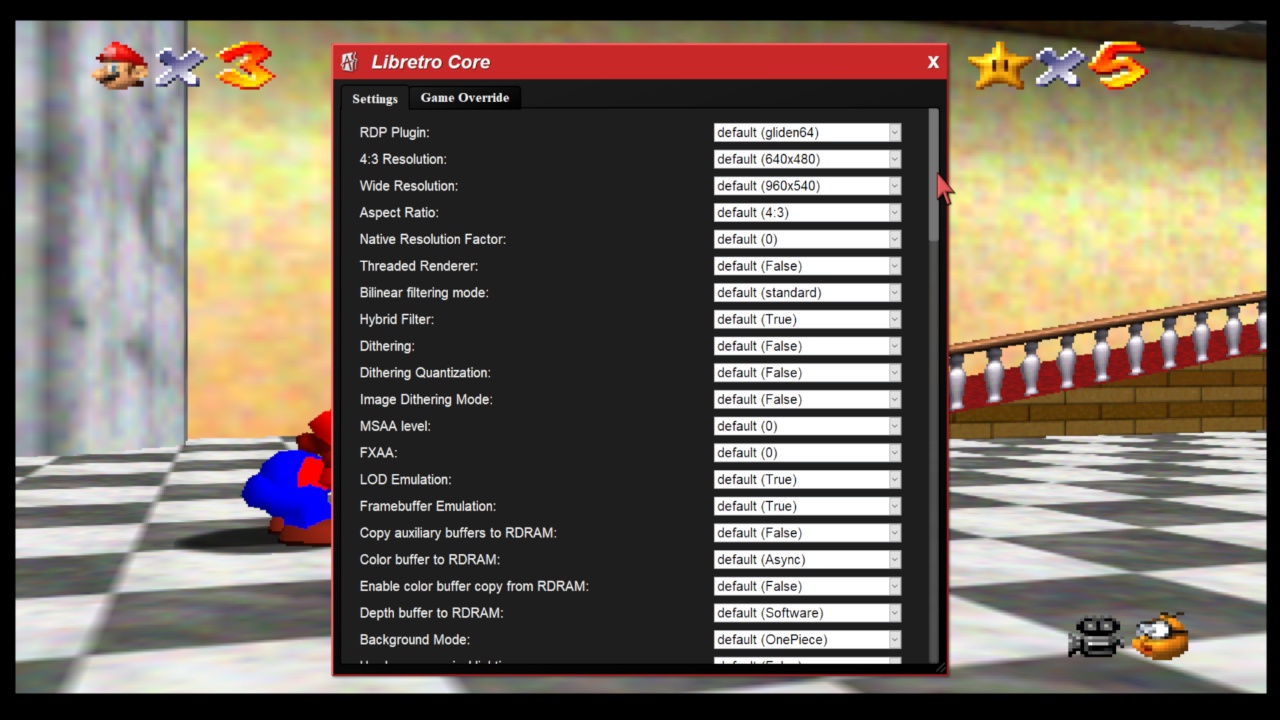Viewport: 1280px width, 720px height.
Task: Click the settings list scrollbar
Action: [x=932, y=180]
